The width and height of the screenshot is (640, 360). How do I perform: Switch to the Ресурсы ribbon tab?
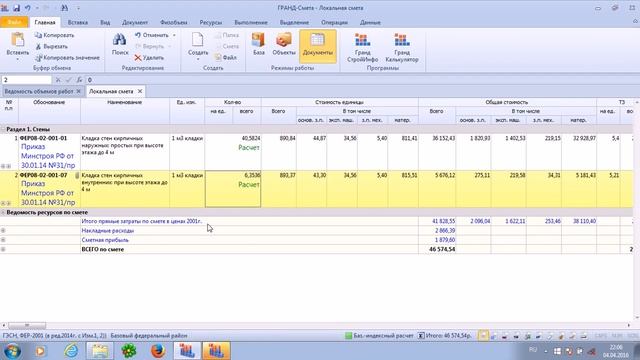(x=211, y=22)
